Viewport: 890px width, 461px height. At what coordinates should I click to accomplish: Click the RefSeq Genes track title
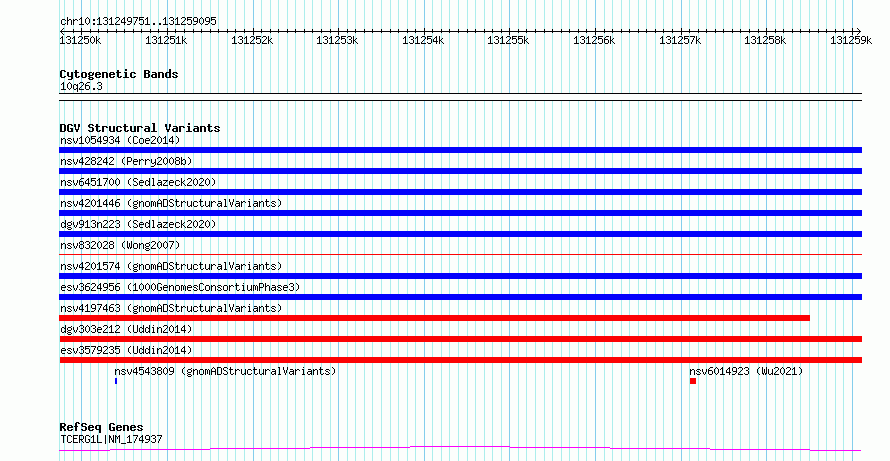[101, 427]
